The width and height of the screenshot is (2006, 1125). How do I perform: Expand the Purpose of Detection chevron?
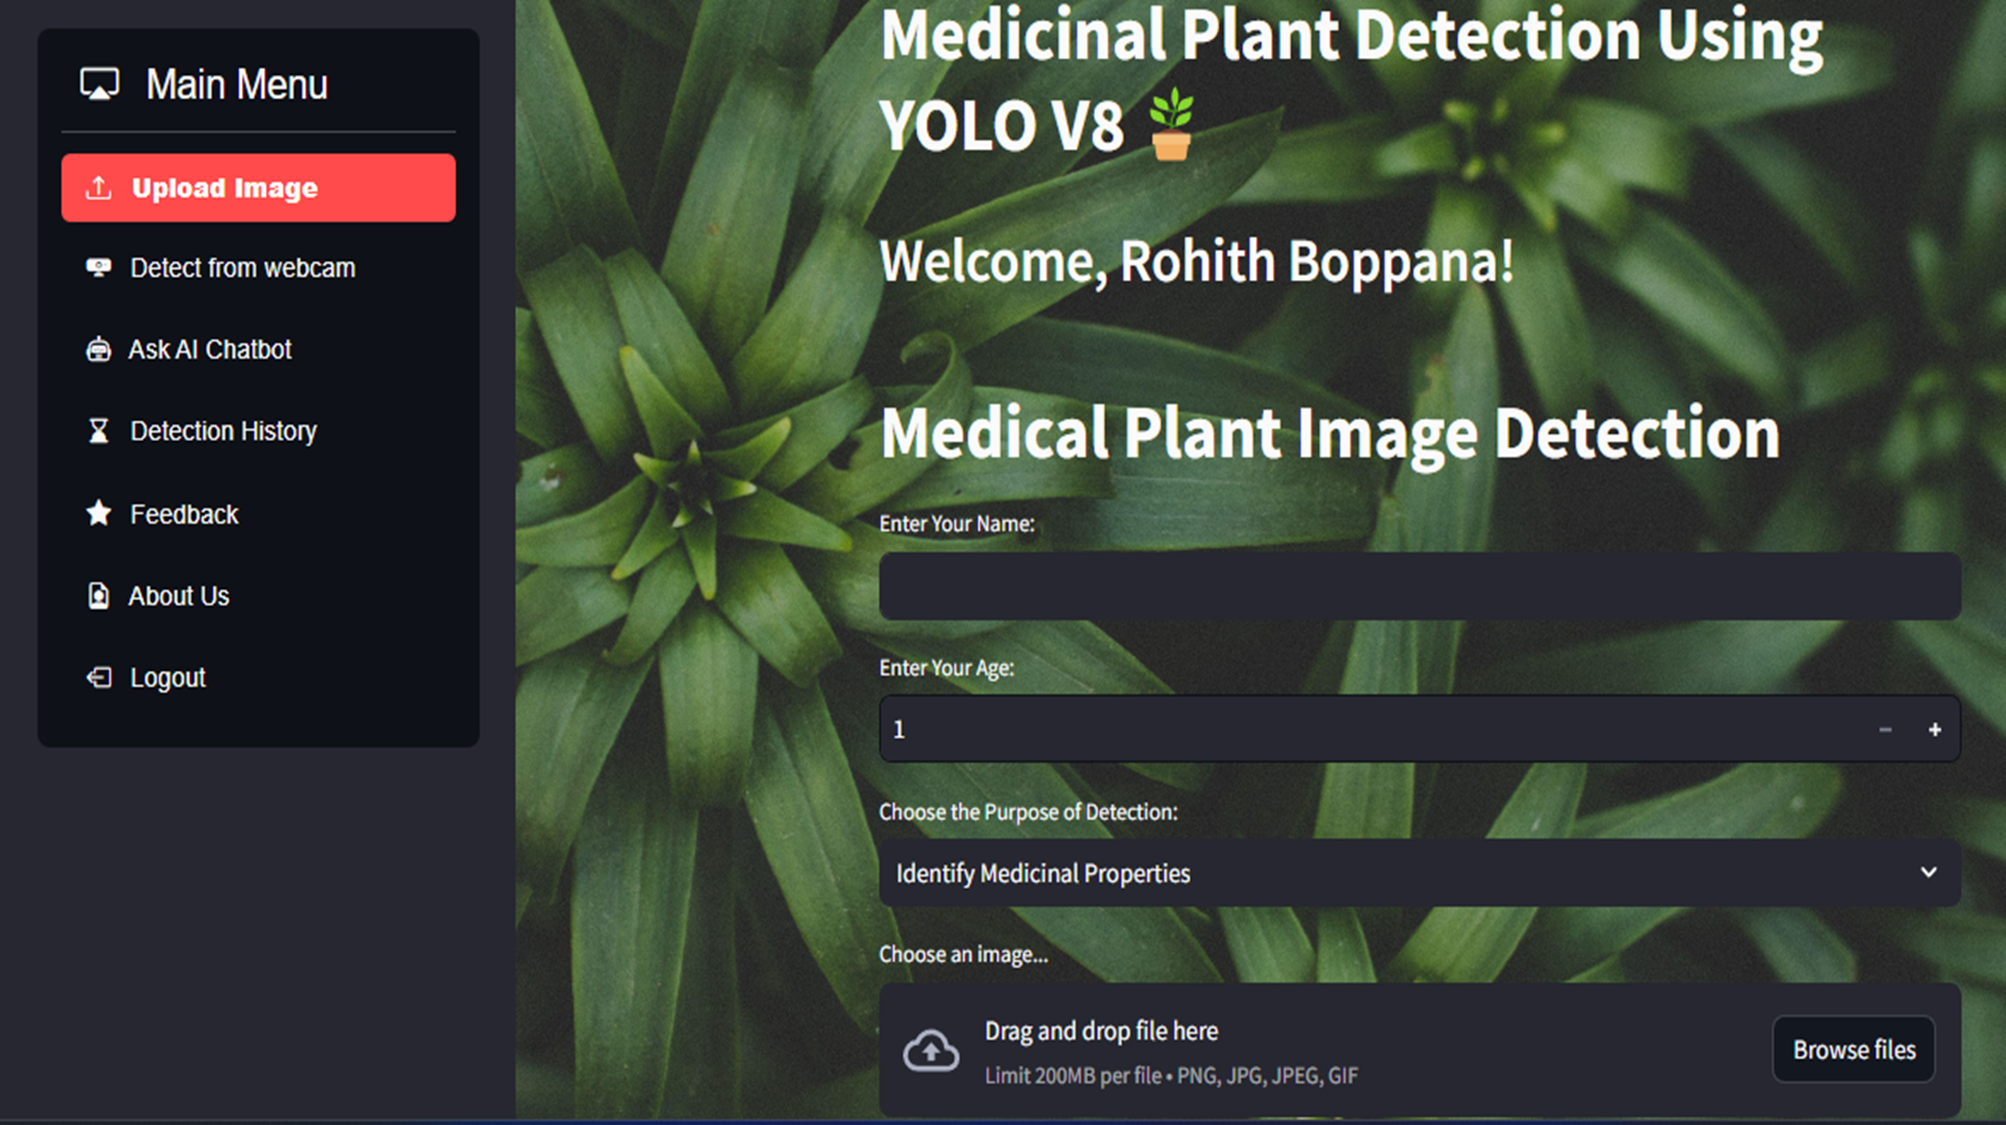[1928, 872]
